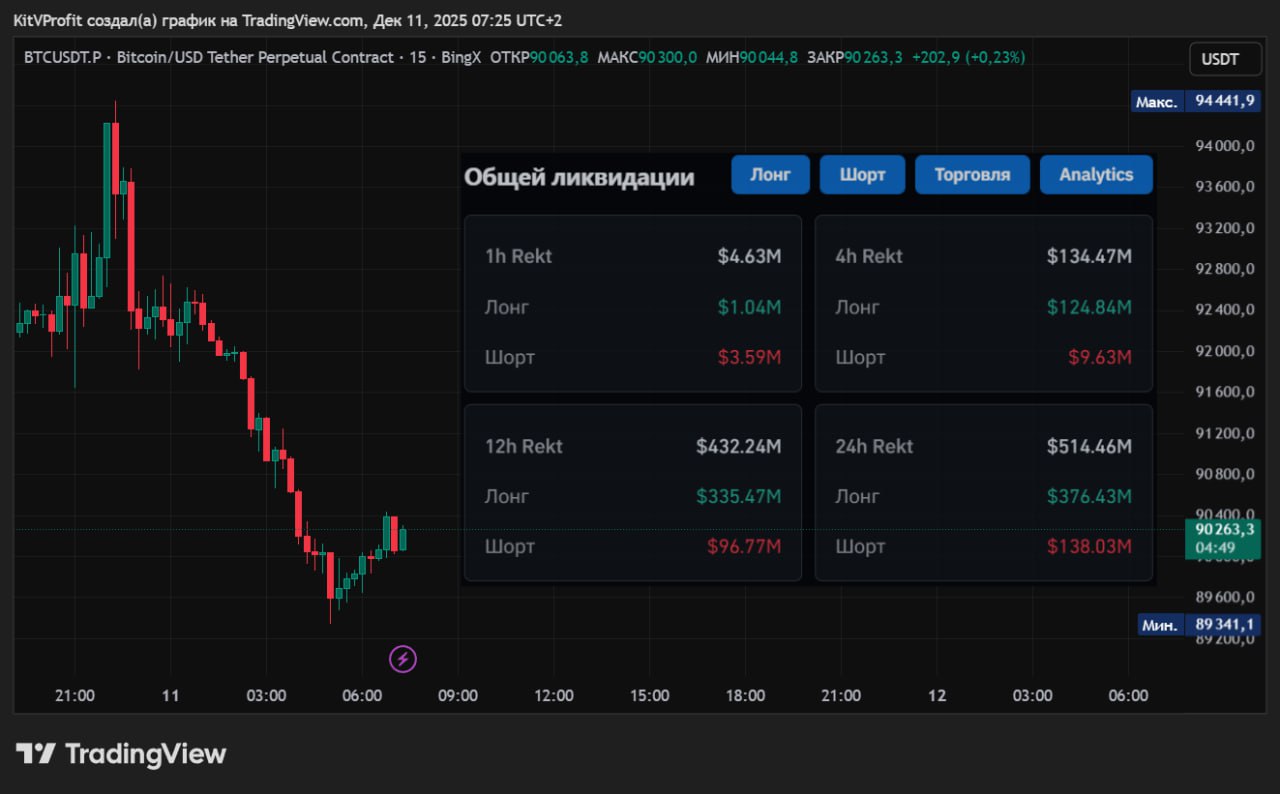The height and width of the screenshot is (794, 1280).
Task: Click the TradingView logo
Action: pyautogui.click(x=121, y=754)
